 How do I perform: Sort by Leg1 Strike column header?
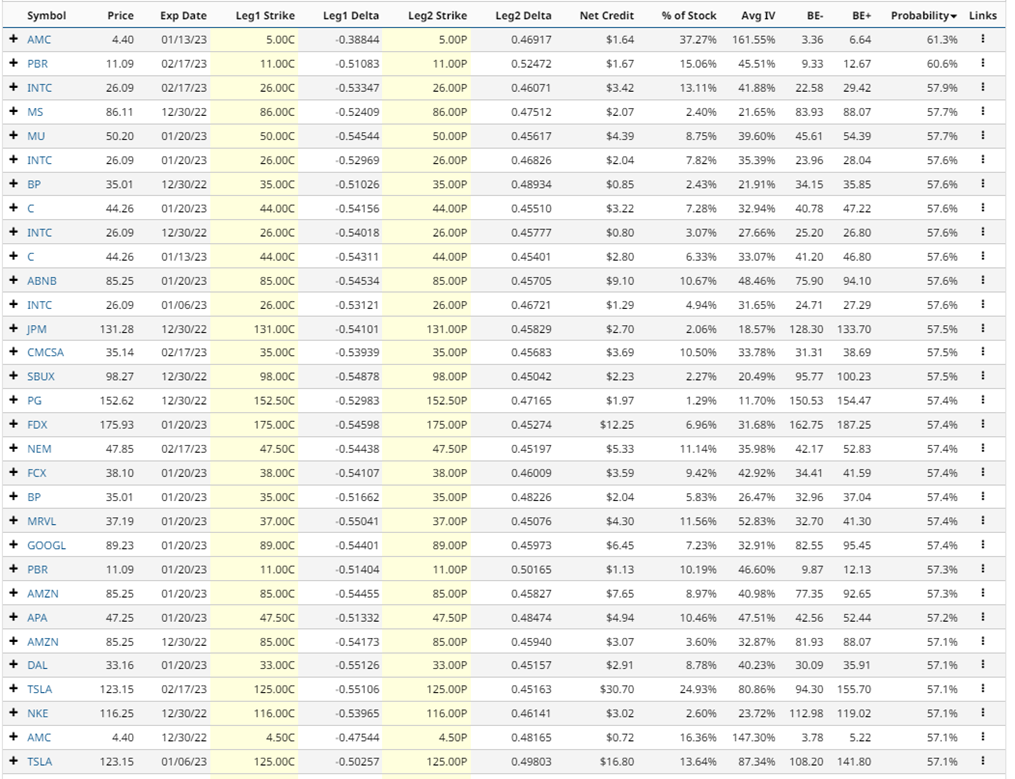point(265,16)
